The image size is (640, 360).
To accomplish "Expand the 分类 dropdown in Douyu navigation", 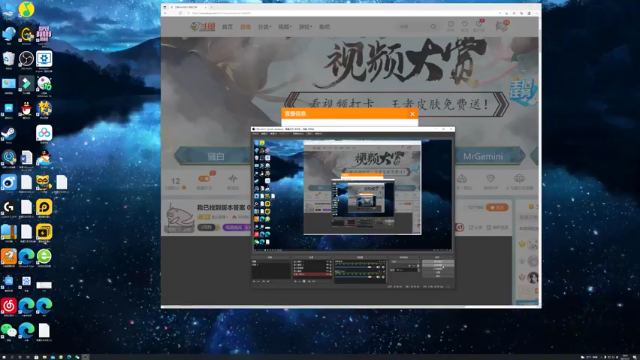I will click(264, 27).
